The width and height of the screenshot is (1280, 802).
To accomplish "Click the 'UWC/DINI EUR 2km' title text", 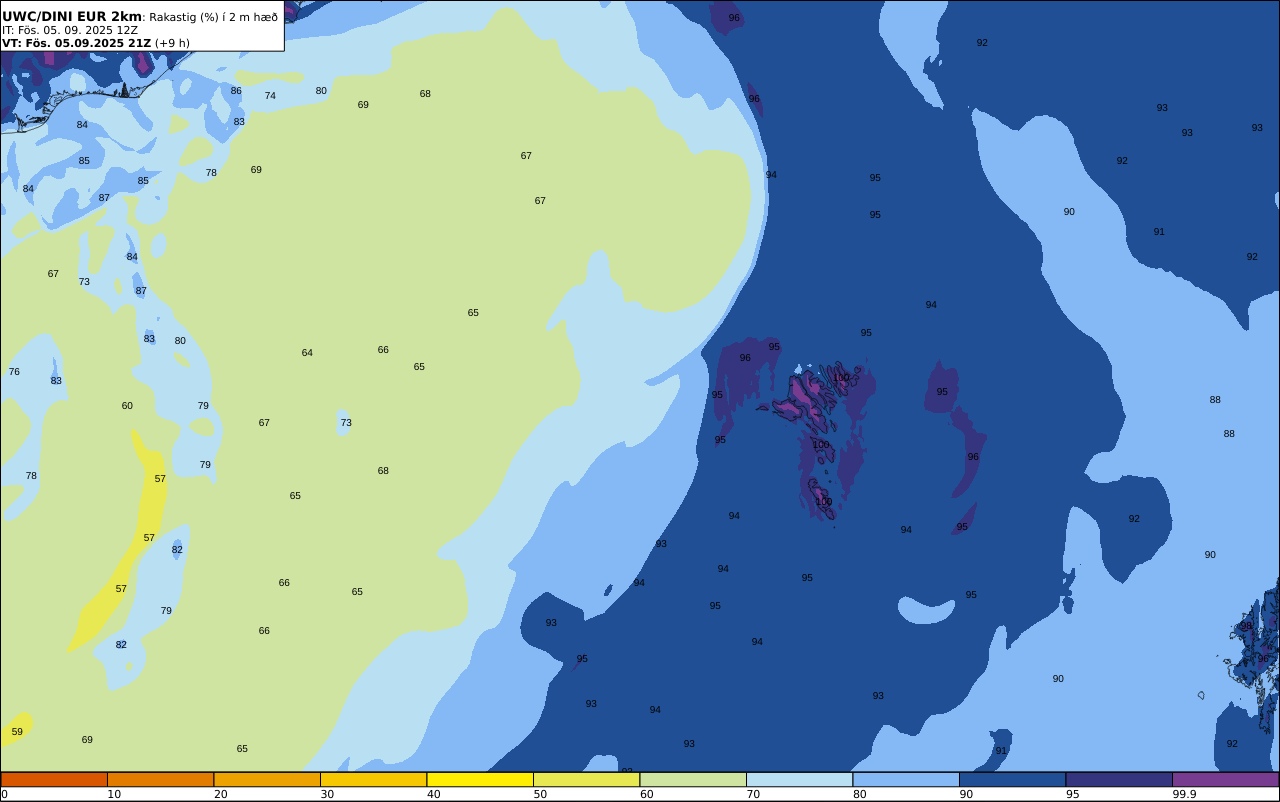I will (x=72, y=16).
